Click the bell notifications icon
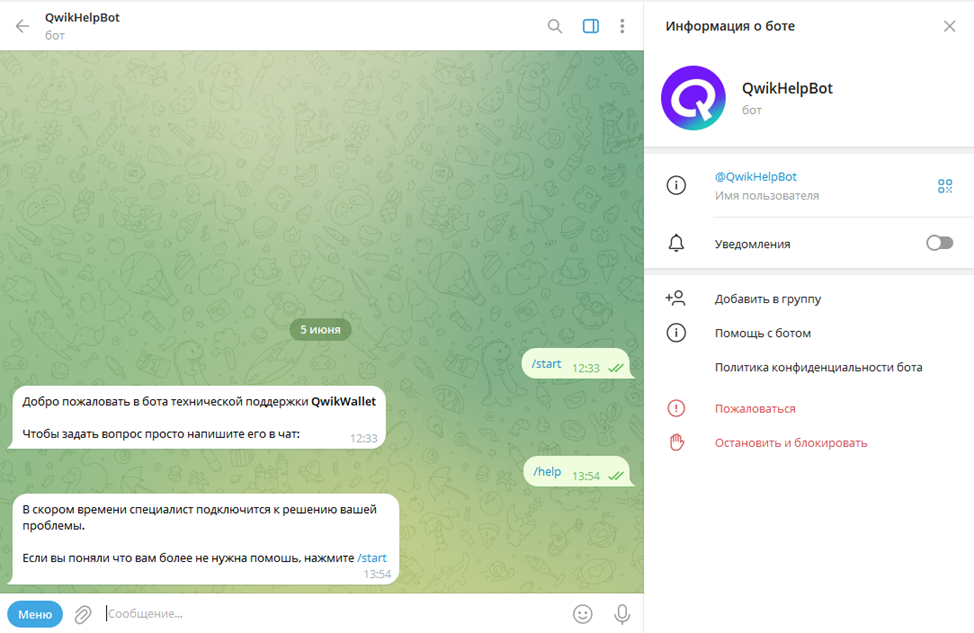 [676, 243]
